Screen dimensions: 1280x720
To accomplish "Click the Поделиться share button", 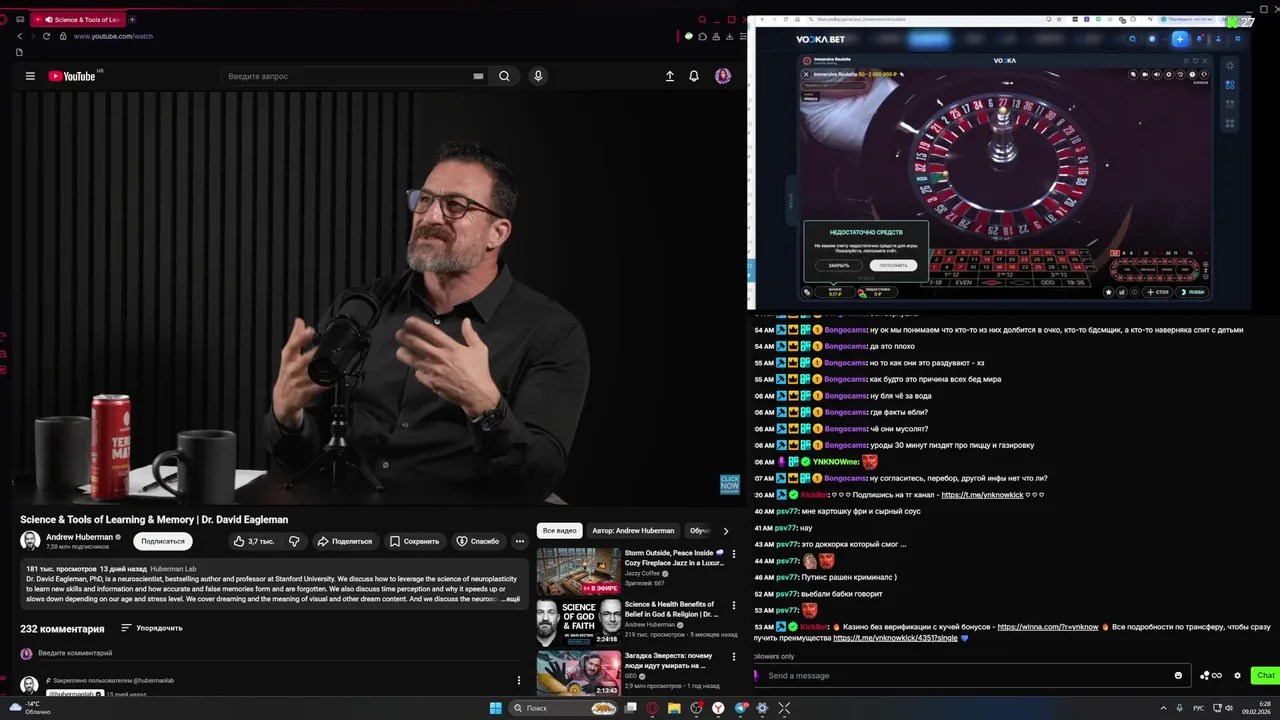I will coord(344,541).
